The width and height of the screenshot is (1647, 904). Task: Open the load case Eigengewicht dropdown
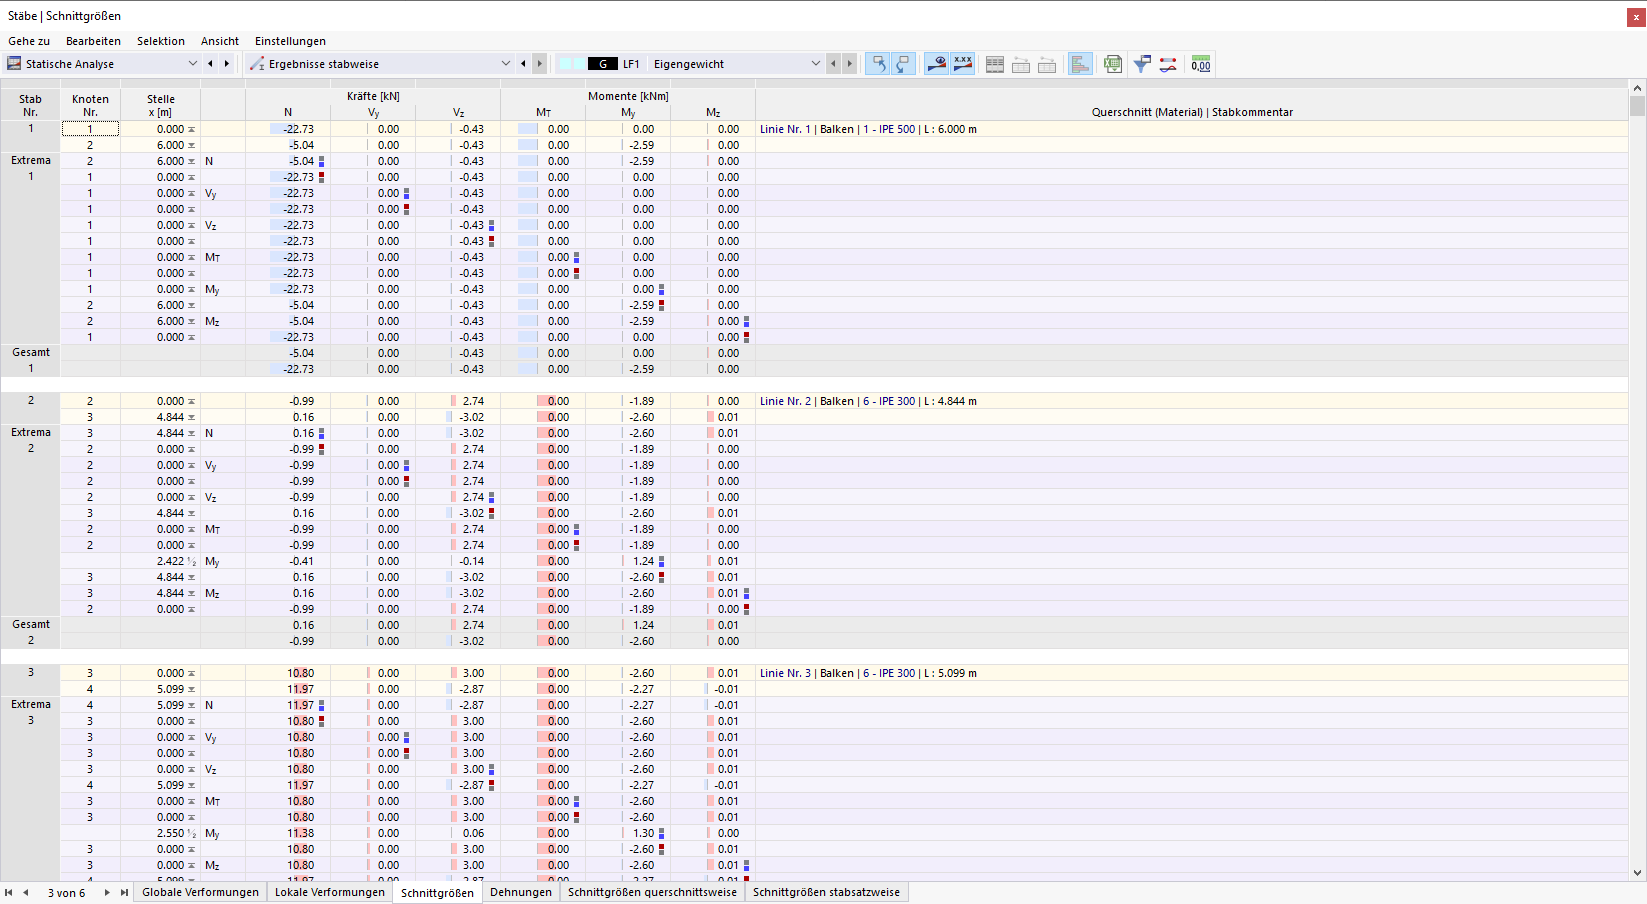coord(815,64)
